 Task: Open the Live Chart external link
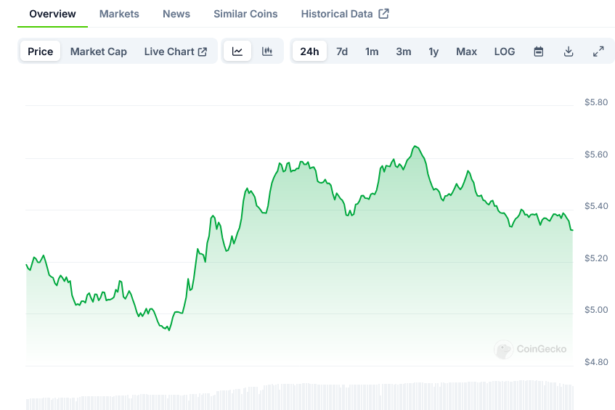(x=175, y=51)
